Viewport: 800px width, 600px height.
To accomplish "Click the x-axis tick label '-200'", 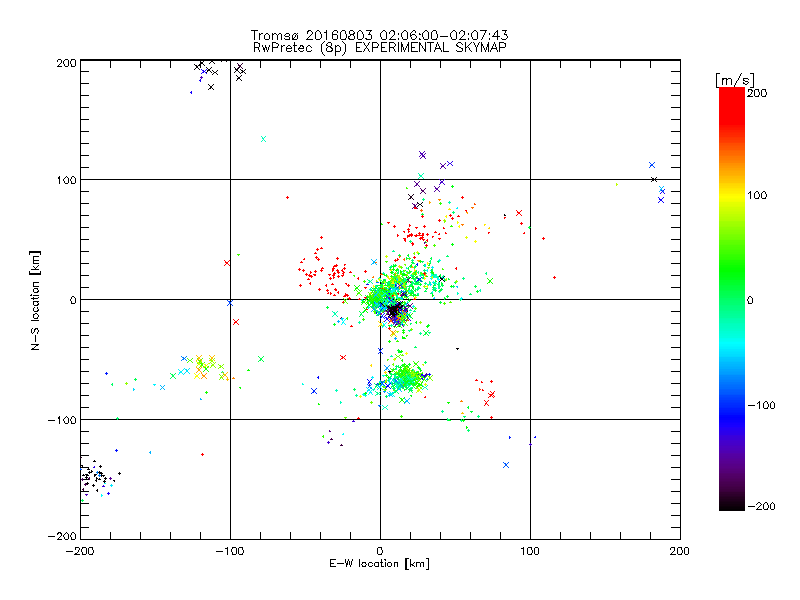I will pyautogui.click(x=80, y=551).
